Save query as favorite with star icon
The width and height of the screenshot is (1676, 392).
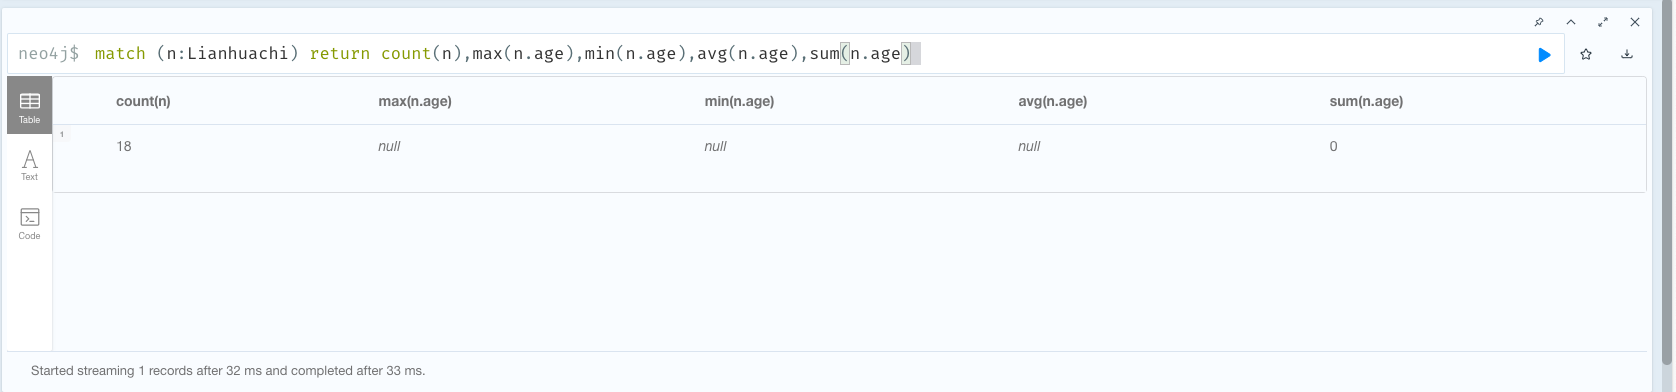click(1586, 55)
